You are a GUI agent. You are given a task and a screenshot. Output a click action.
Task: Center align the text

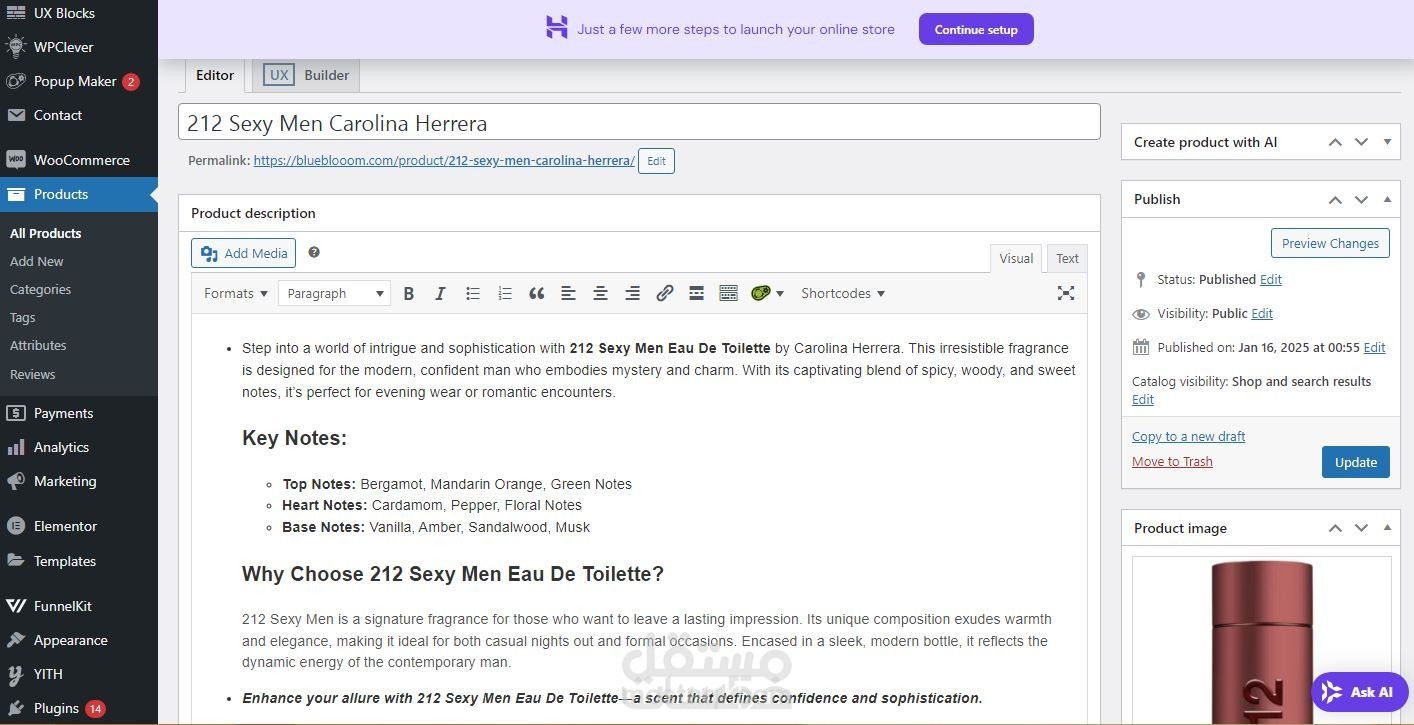pos(600,293)
